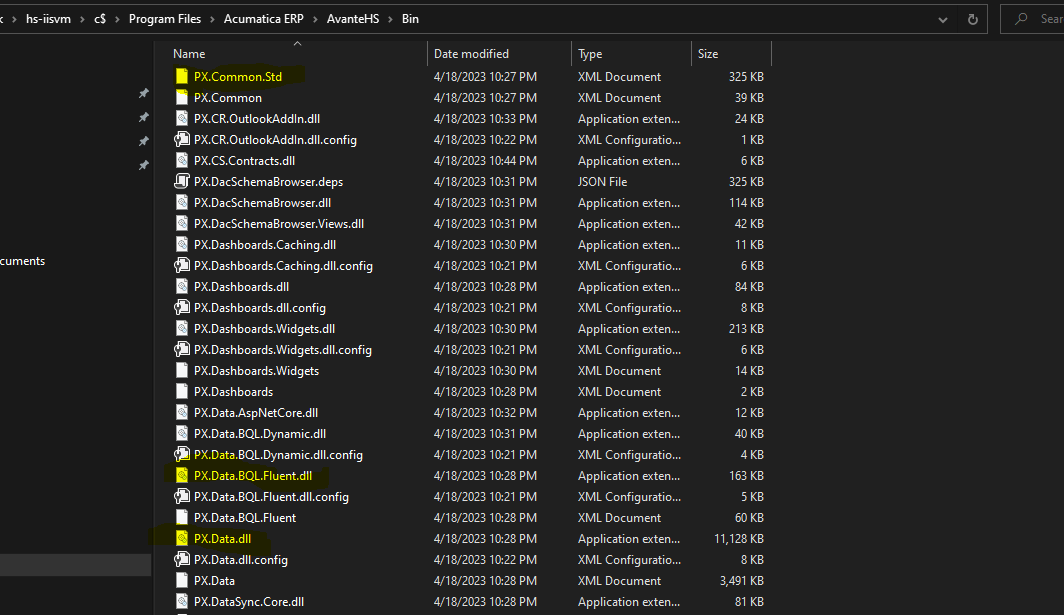Click the PX.DacSchemaBrowser.Views.dll file icon

[x=181, y=224]
